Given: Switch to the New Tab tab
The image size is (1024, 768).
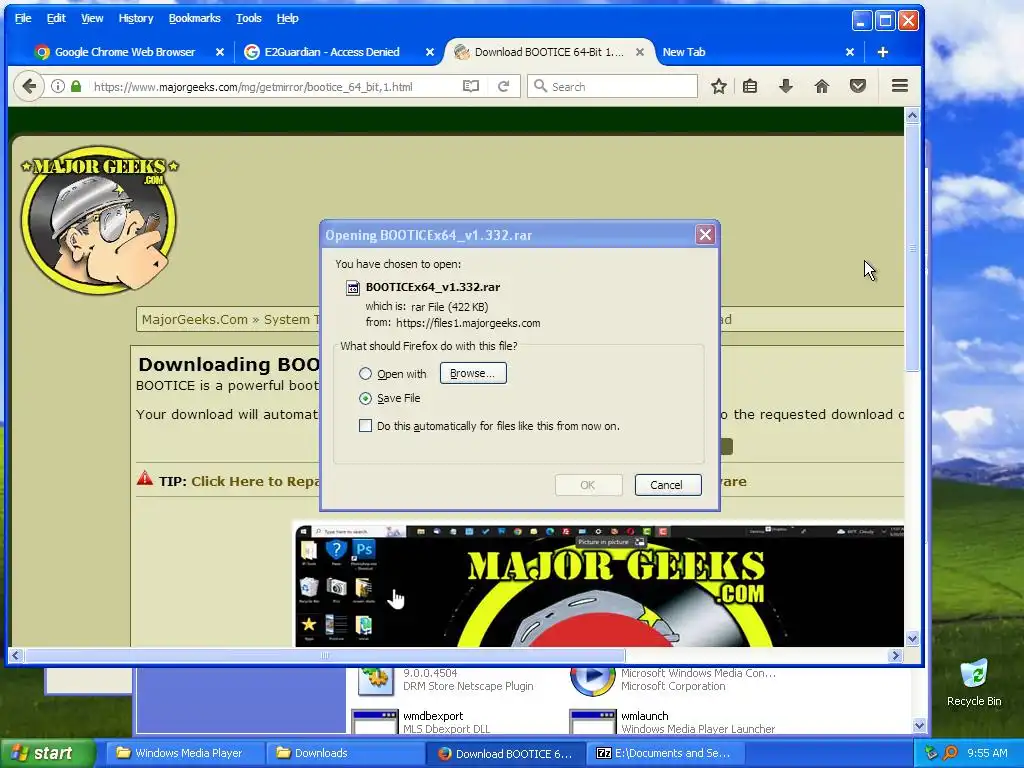Looking at the screenshot, I should click(x=684, y=52).
